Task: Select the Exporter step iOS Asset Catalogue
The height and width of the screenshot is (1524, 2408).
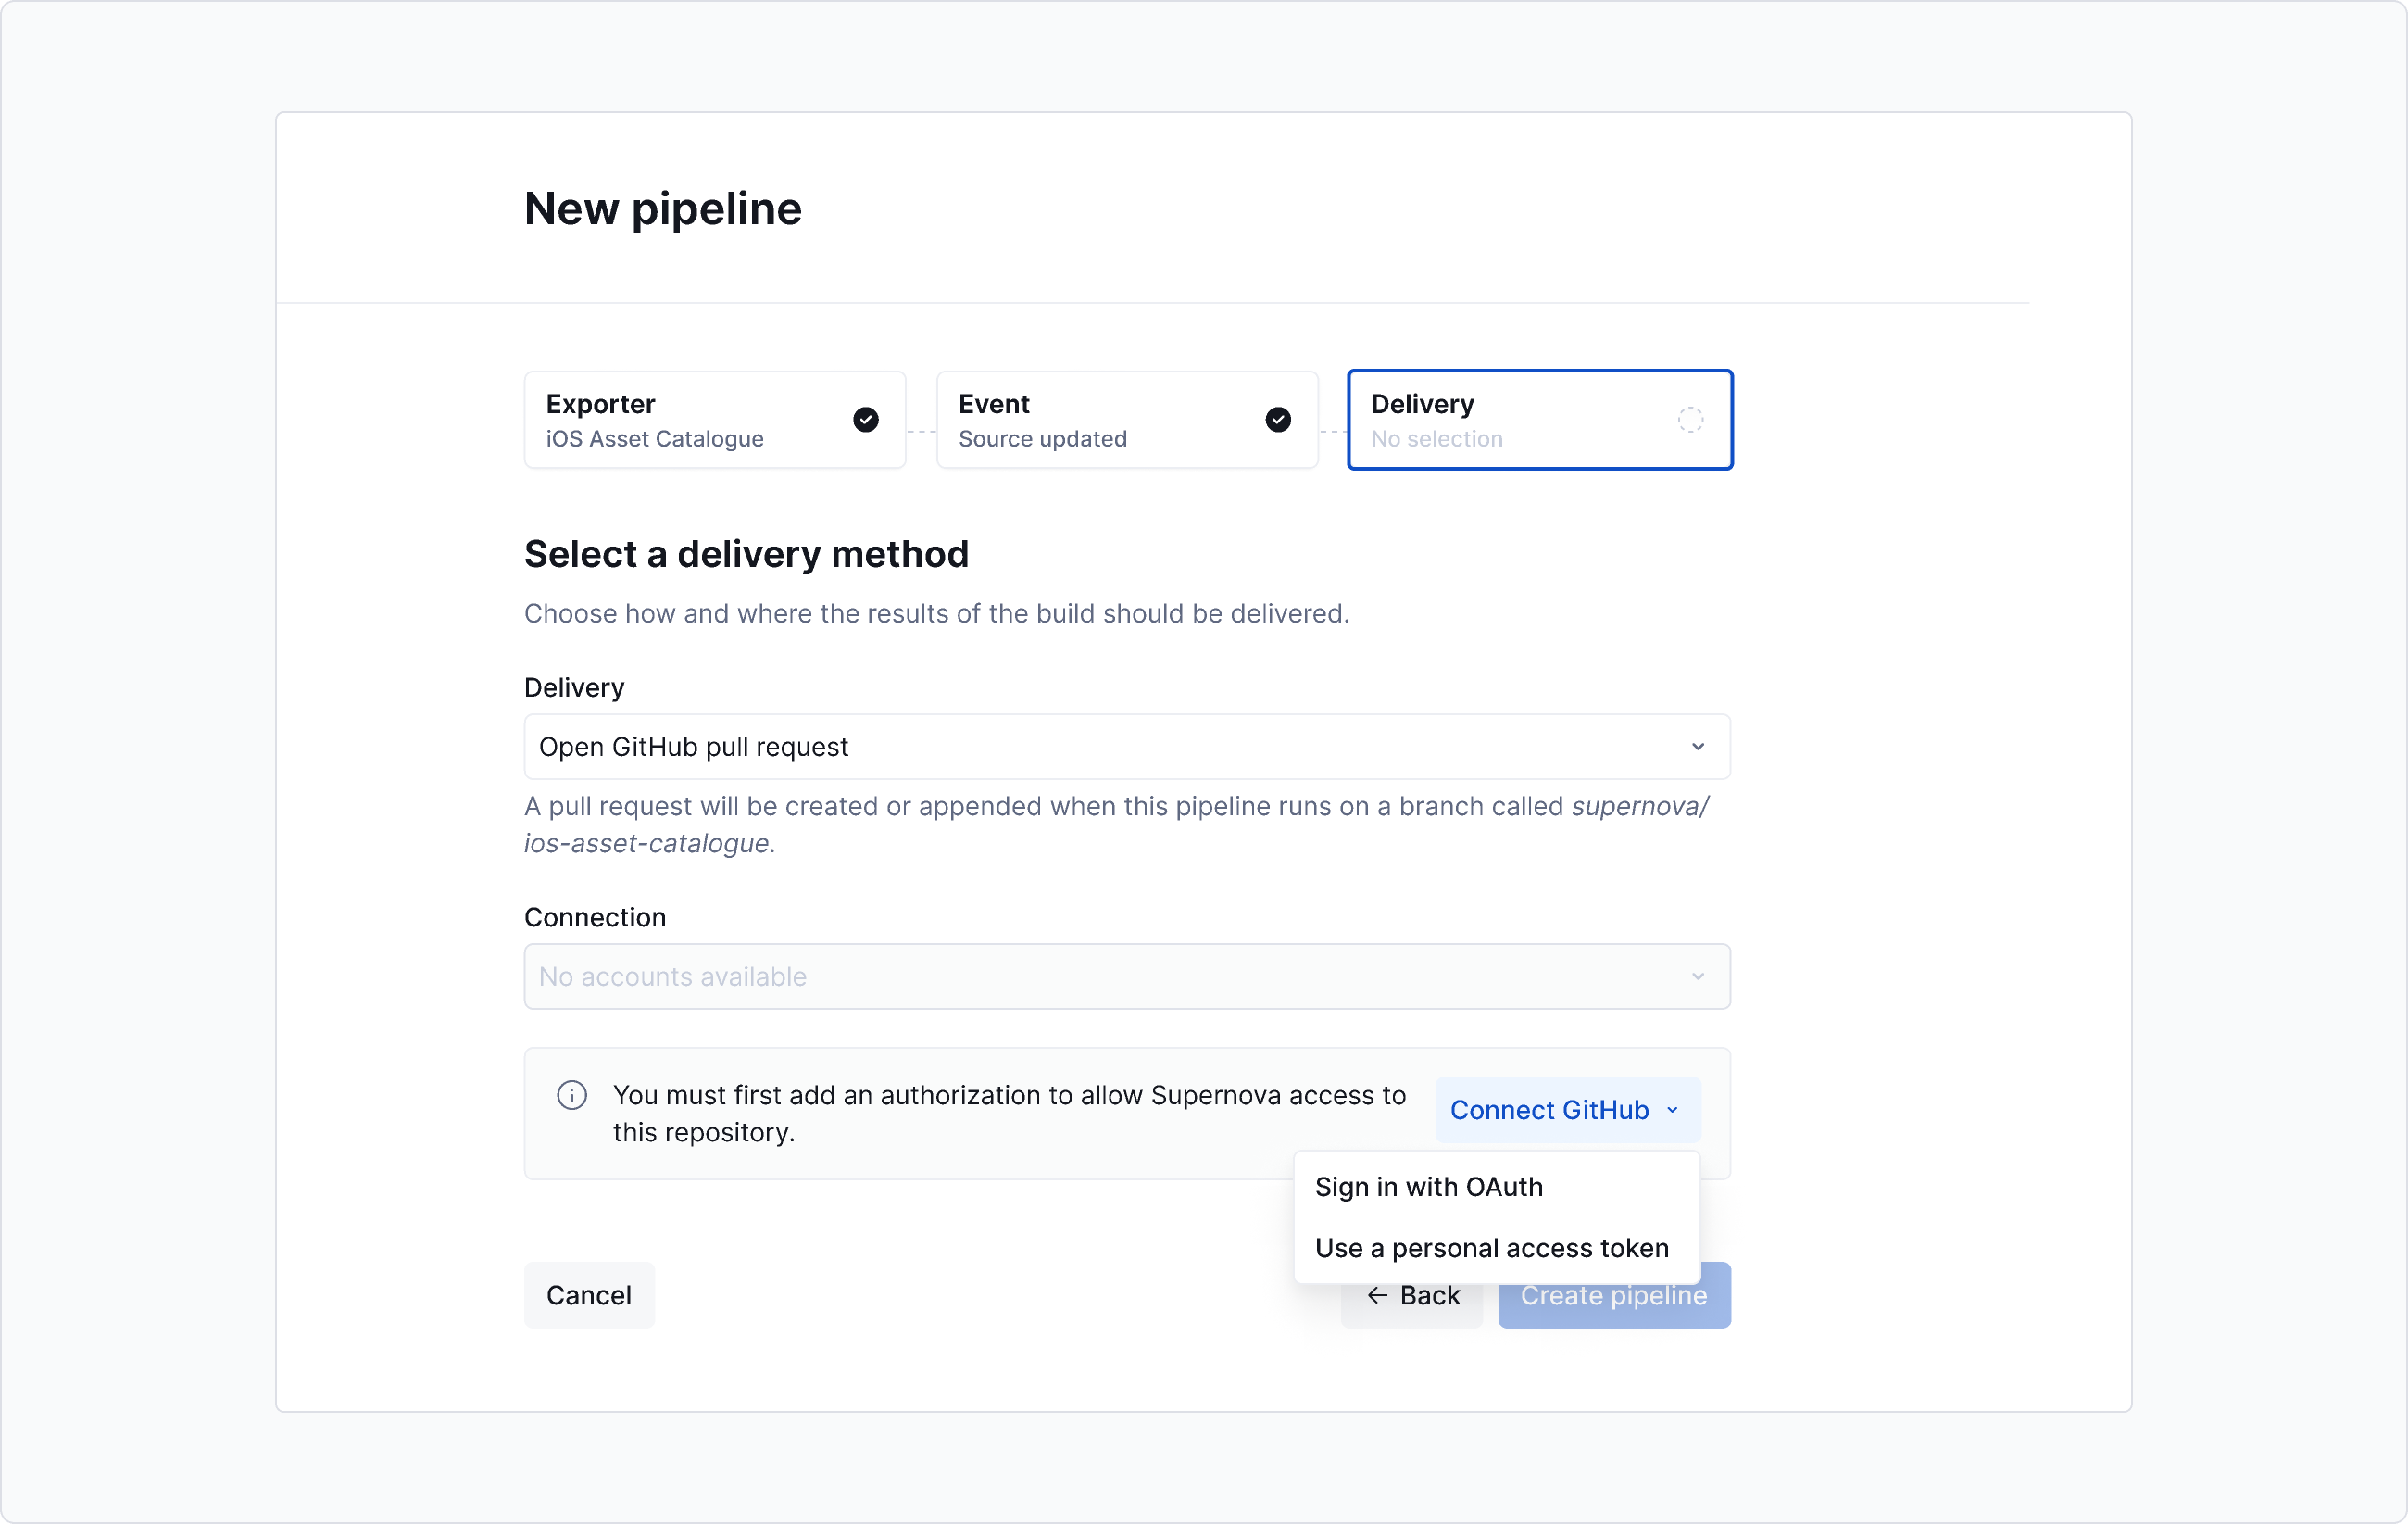Action: [x=714, y=419]
